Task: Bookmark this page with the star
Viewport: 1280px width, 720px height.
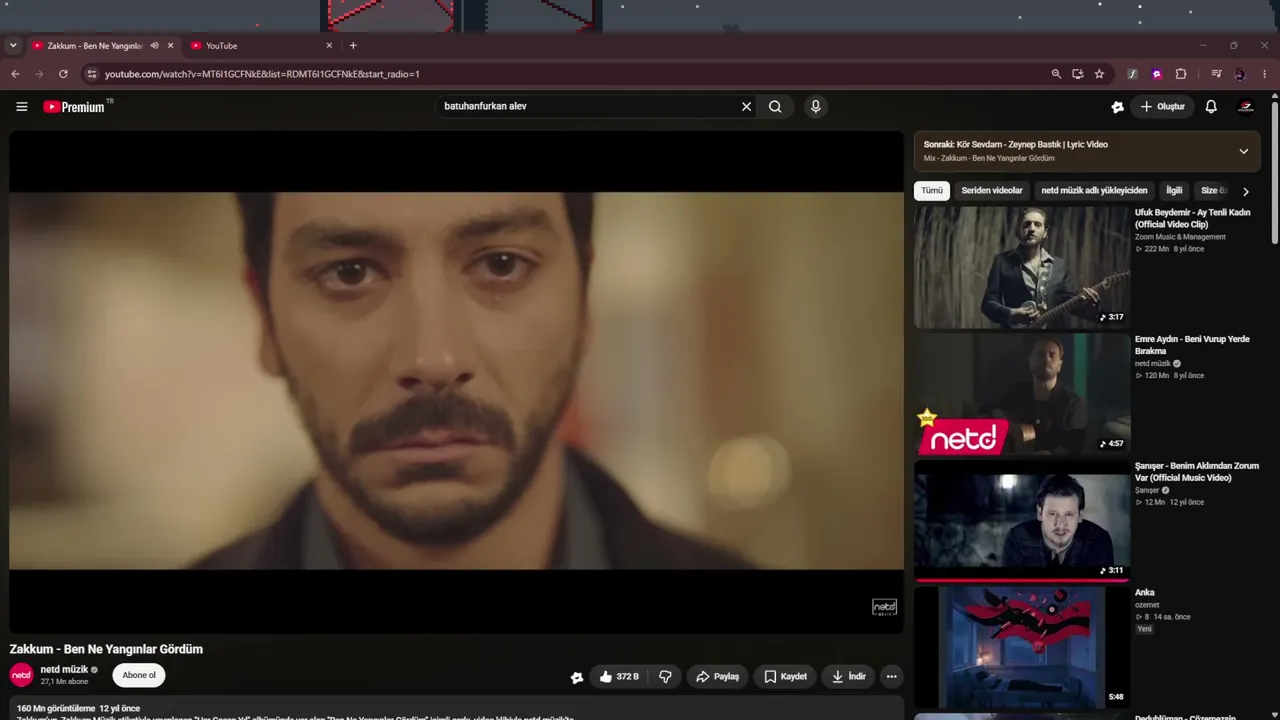Action: coord(1099,74)
